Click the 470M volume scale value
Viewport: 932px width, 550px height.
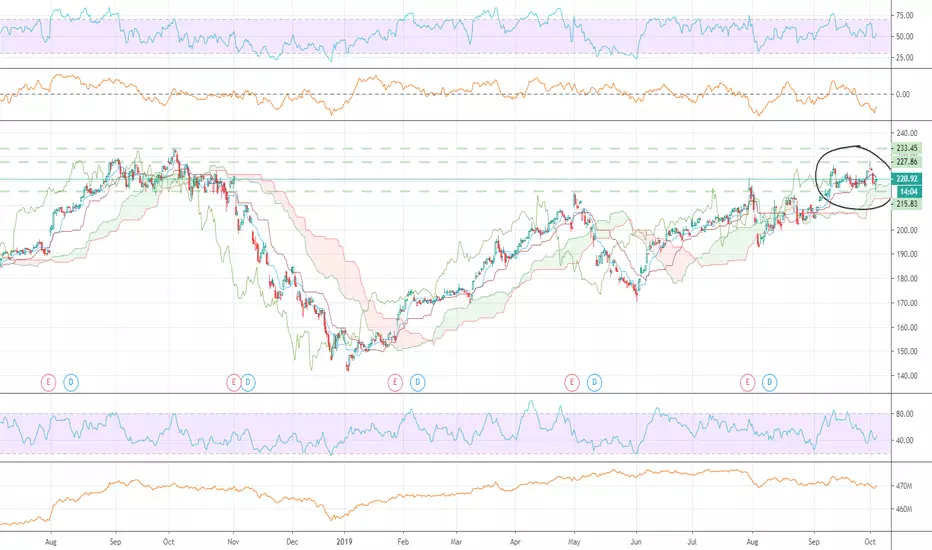(904, 486)
